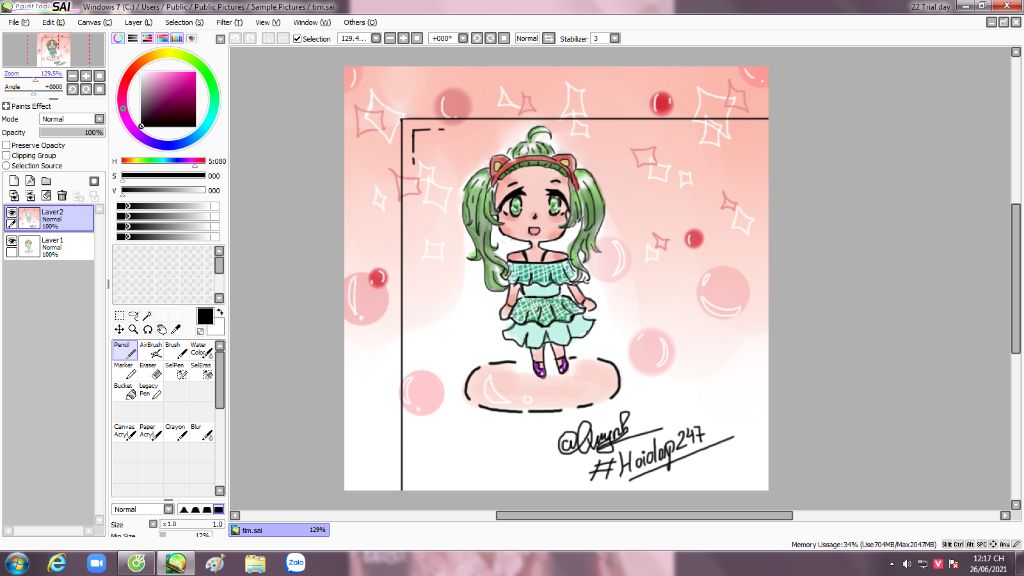Screen dimensions: 1024x576
Task: Open the File menu
Action: point(18,22)
